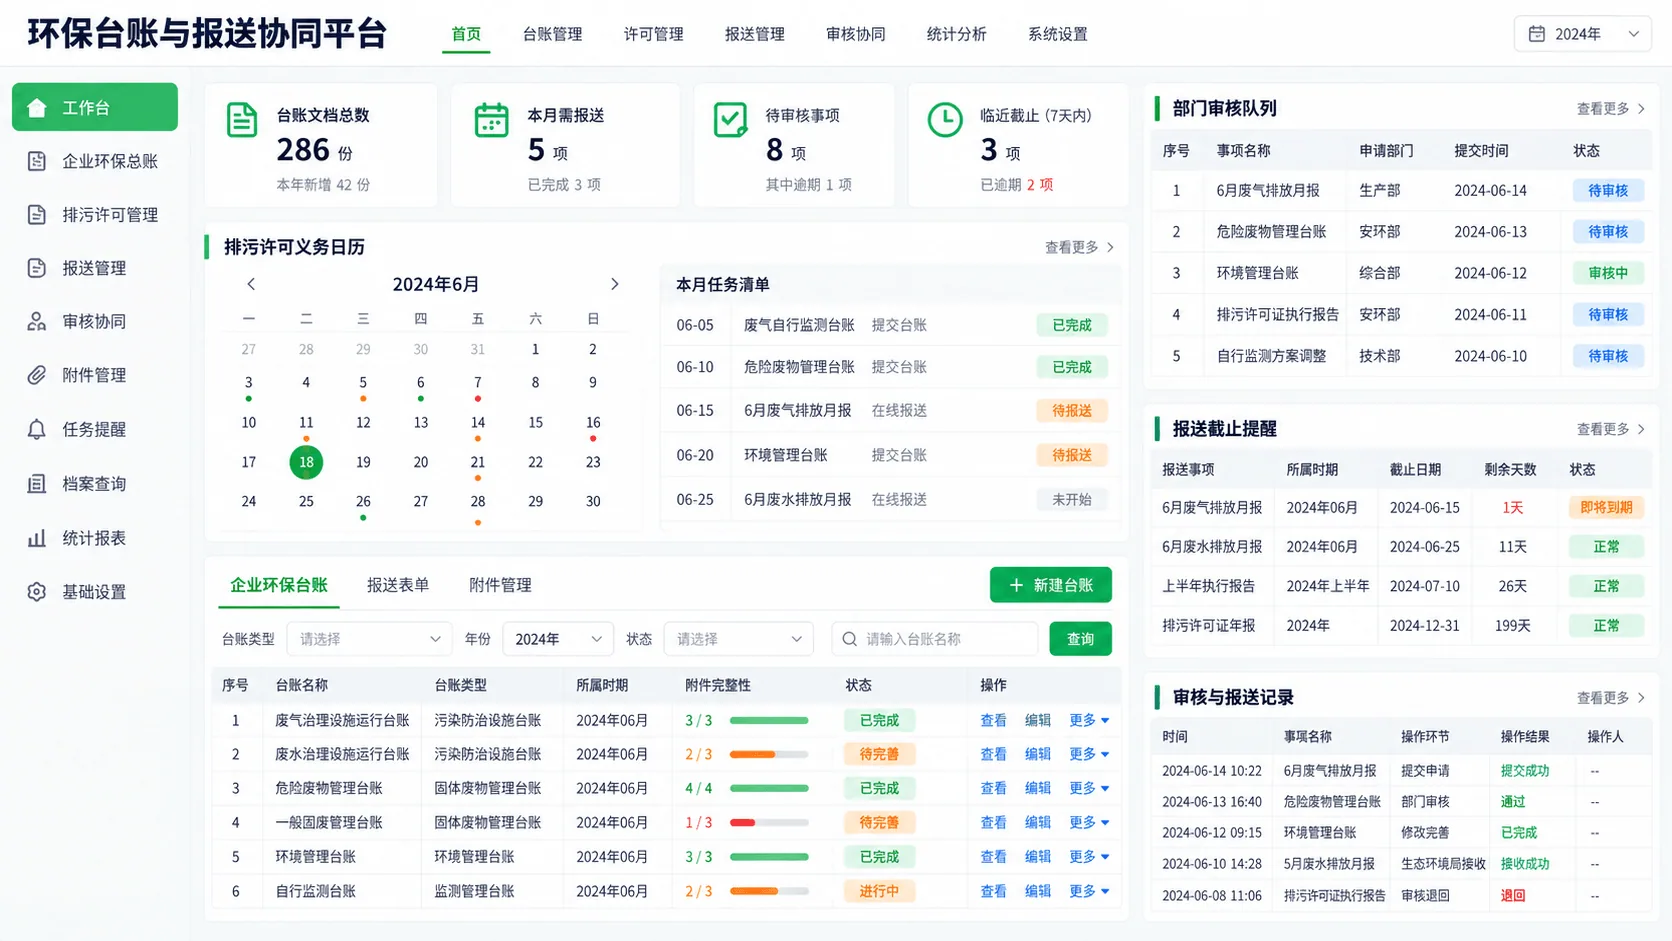The height and width of the screenshot is (941, 1672).
Task: Expand 更多 for 废气治理设施运行台账 row
Action: tap(1089, 720)
